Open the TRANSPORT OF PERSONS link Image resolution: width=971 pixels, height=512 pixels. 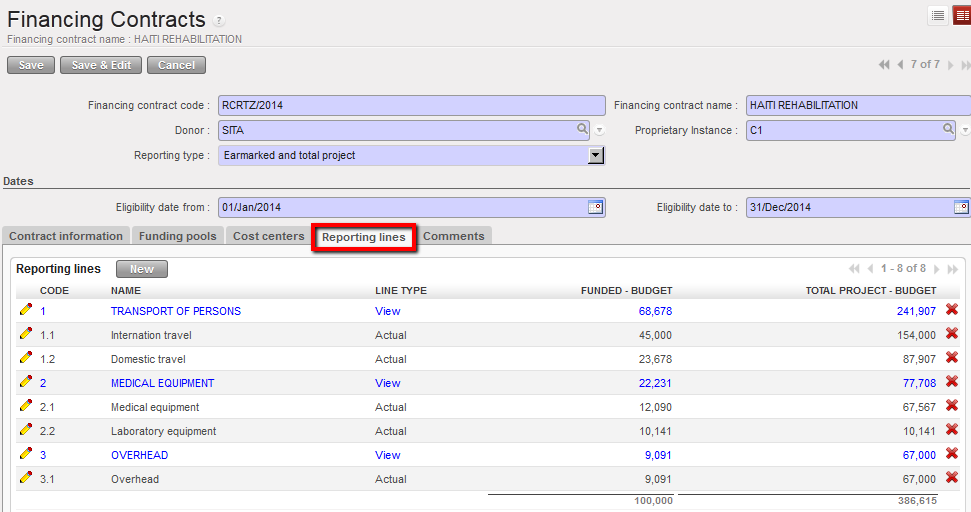175,311
